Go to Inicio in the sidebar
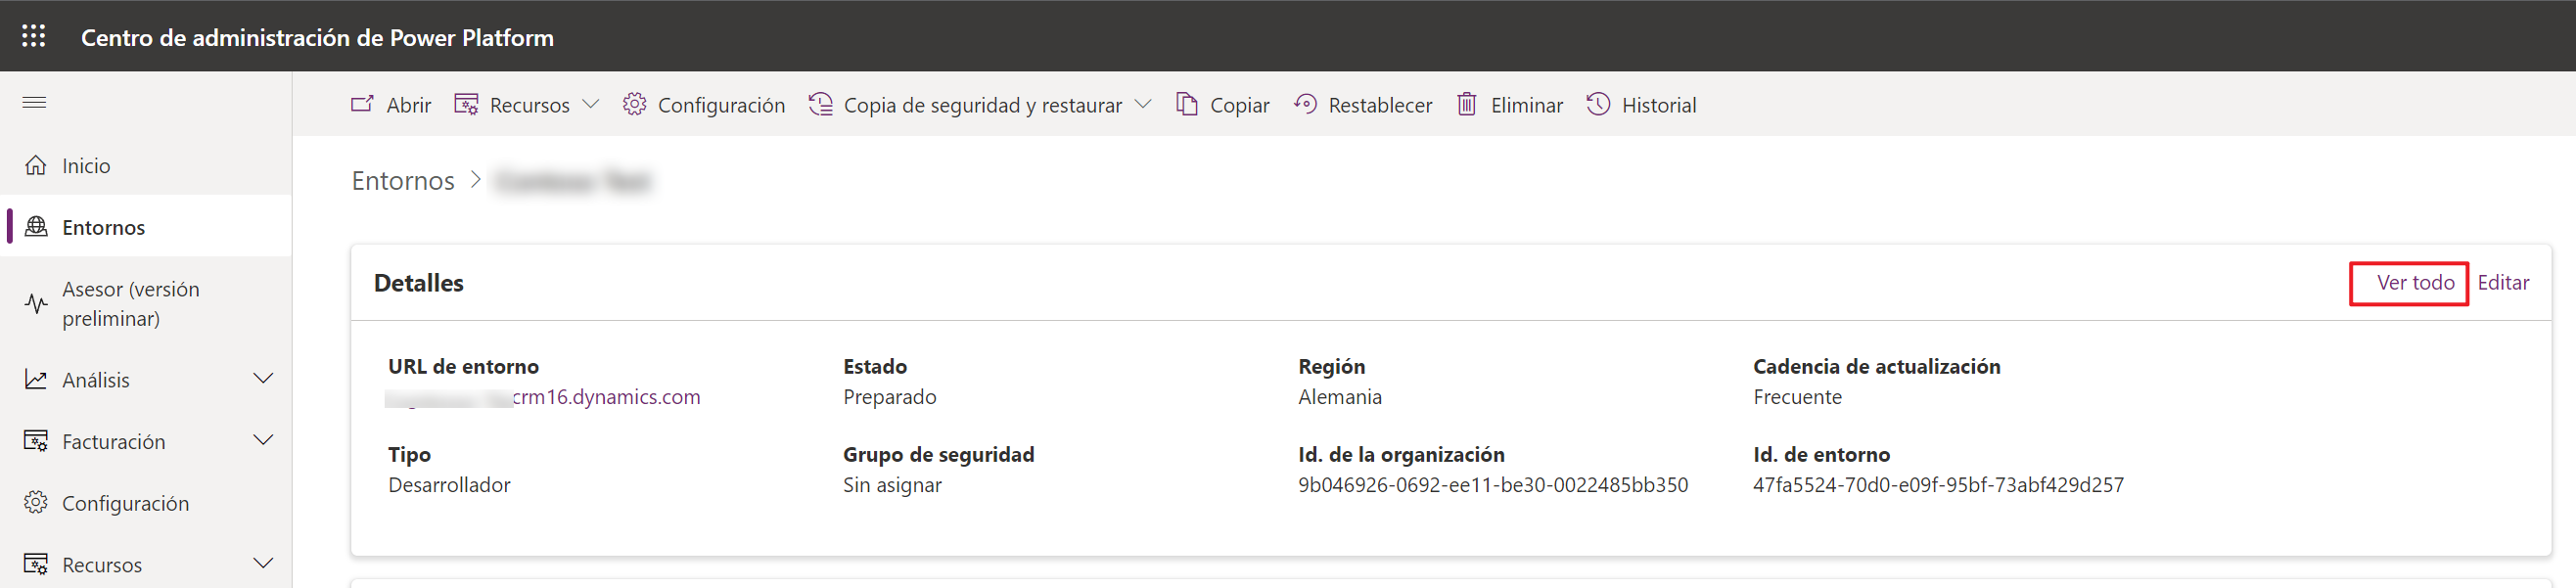2576x588 pixels. pos(146,165)
